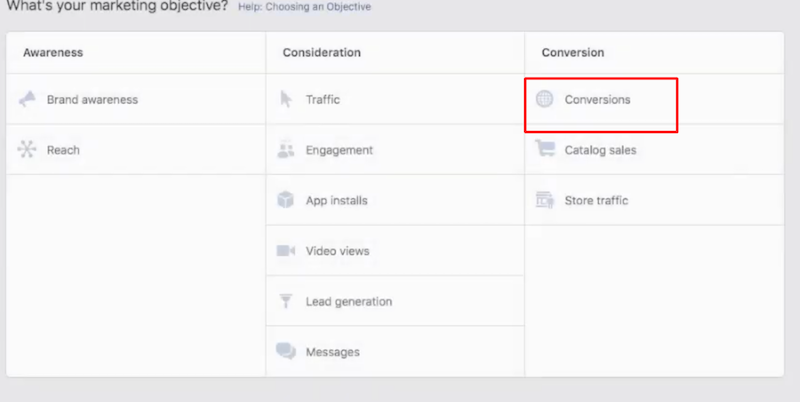Click the Reach snowflake-shaped icon
800x402 pixels.
tap(27, 150)
